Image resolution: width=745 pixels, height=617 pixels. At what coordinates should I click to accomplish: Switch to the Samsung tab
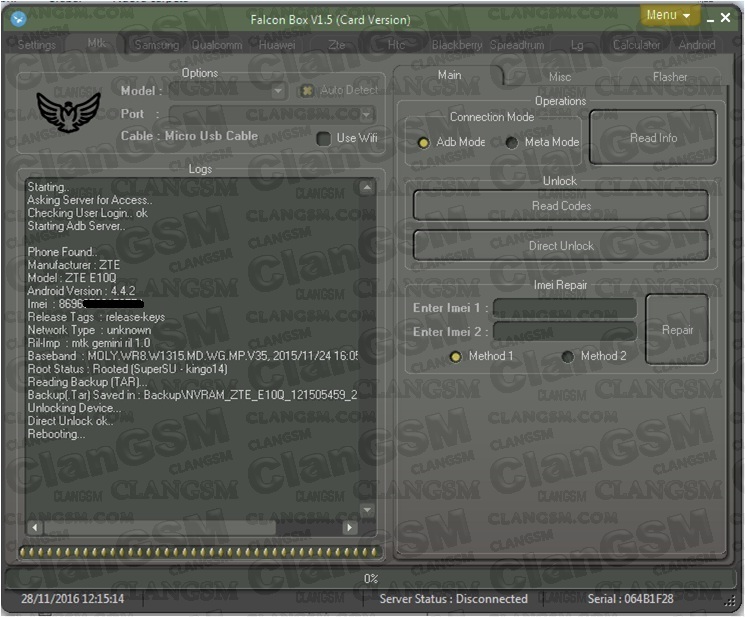pyautogui.click(x=157, y=45)
